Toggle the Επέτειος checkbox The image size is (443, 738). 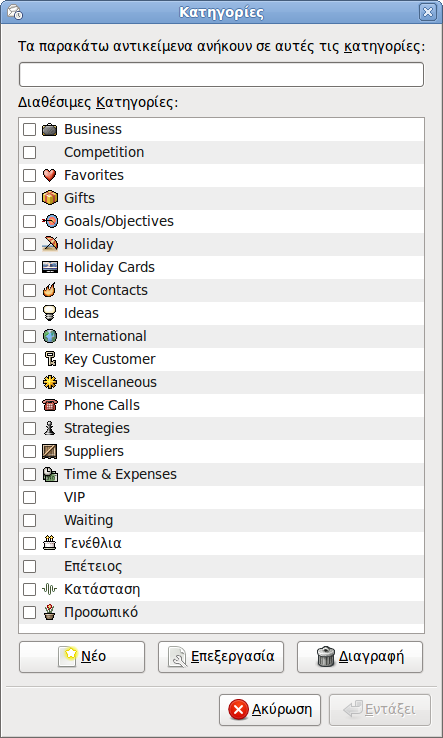(30, 567)
